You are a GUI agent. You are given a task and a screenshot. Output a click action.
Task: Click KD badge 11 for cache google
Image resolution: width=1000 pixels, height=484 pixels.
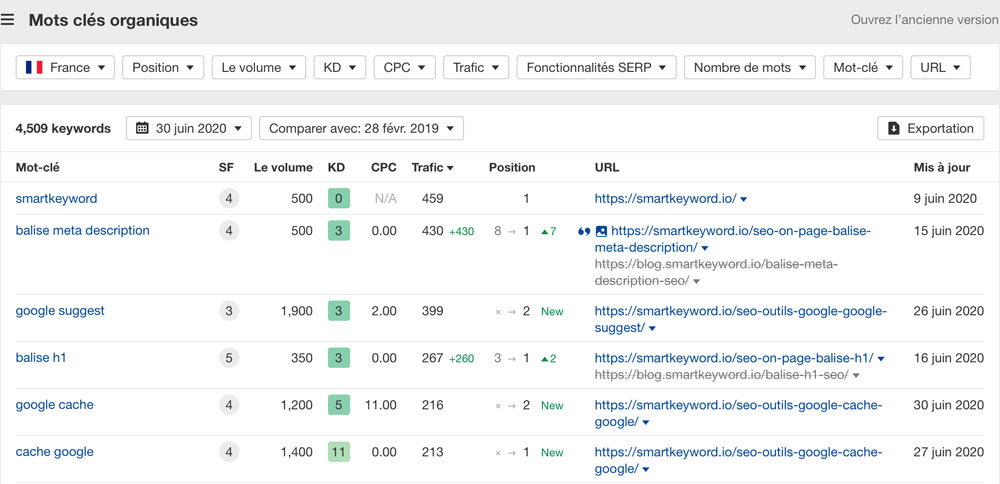(x=339, y=453)
